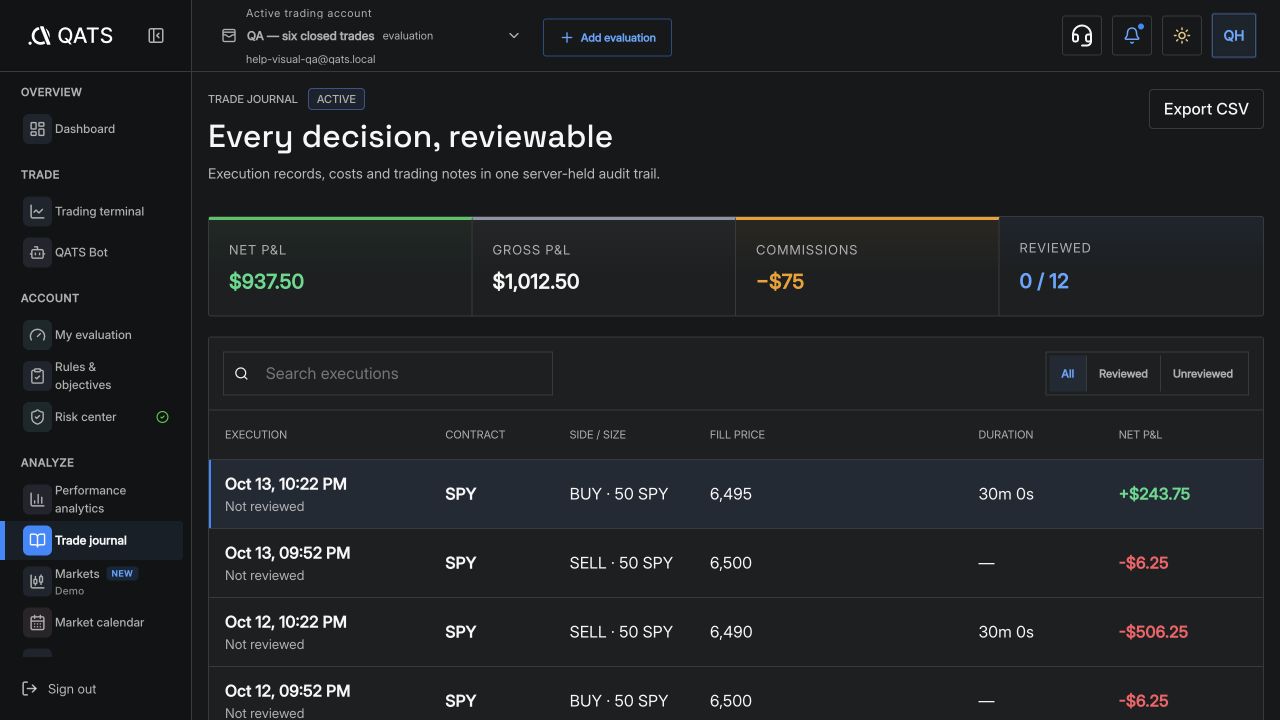Viewport: 1280px width, 720px height.
Task: Click the Export CSV button
Action: [1206, 109]
